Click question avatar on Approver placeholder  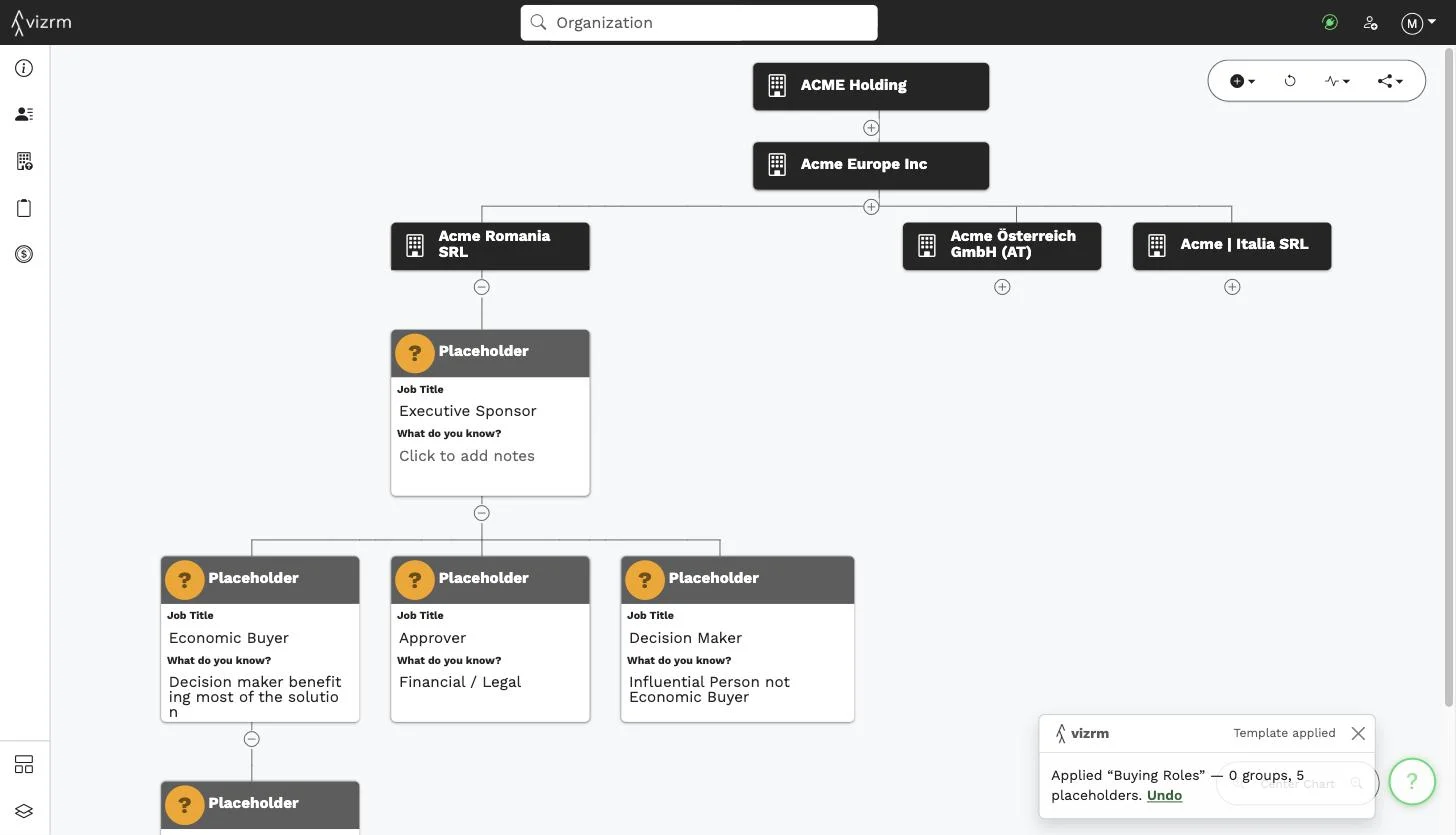(415, 579)
